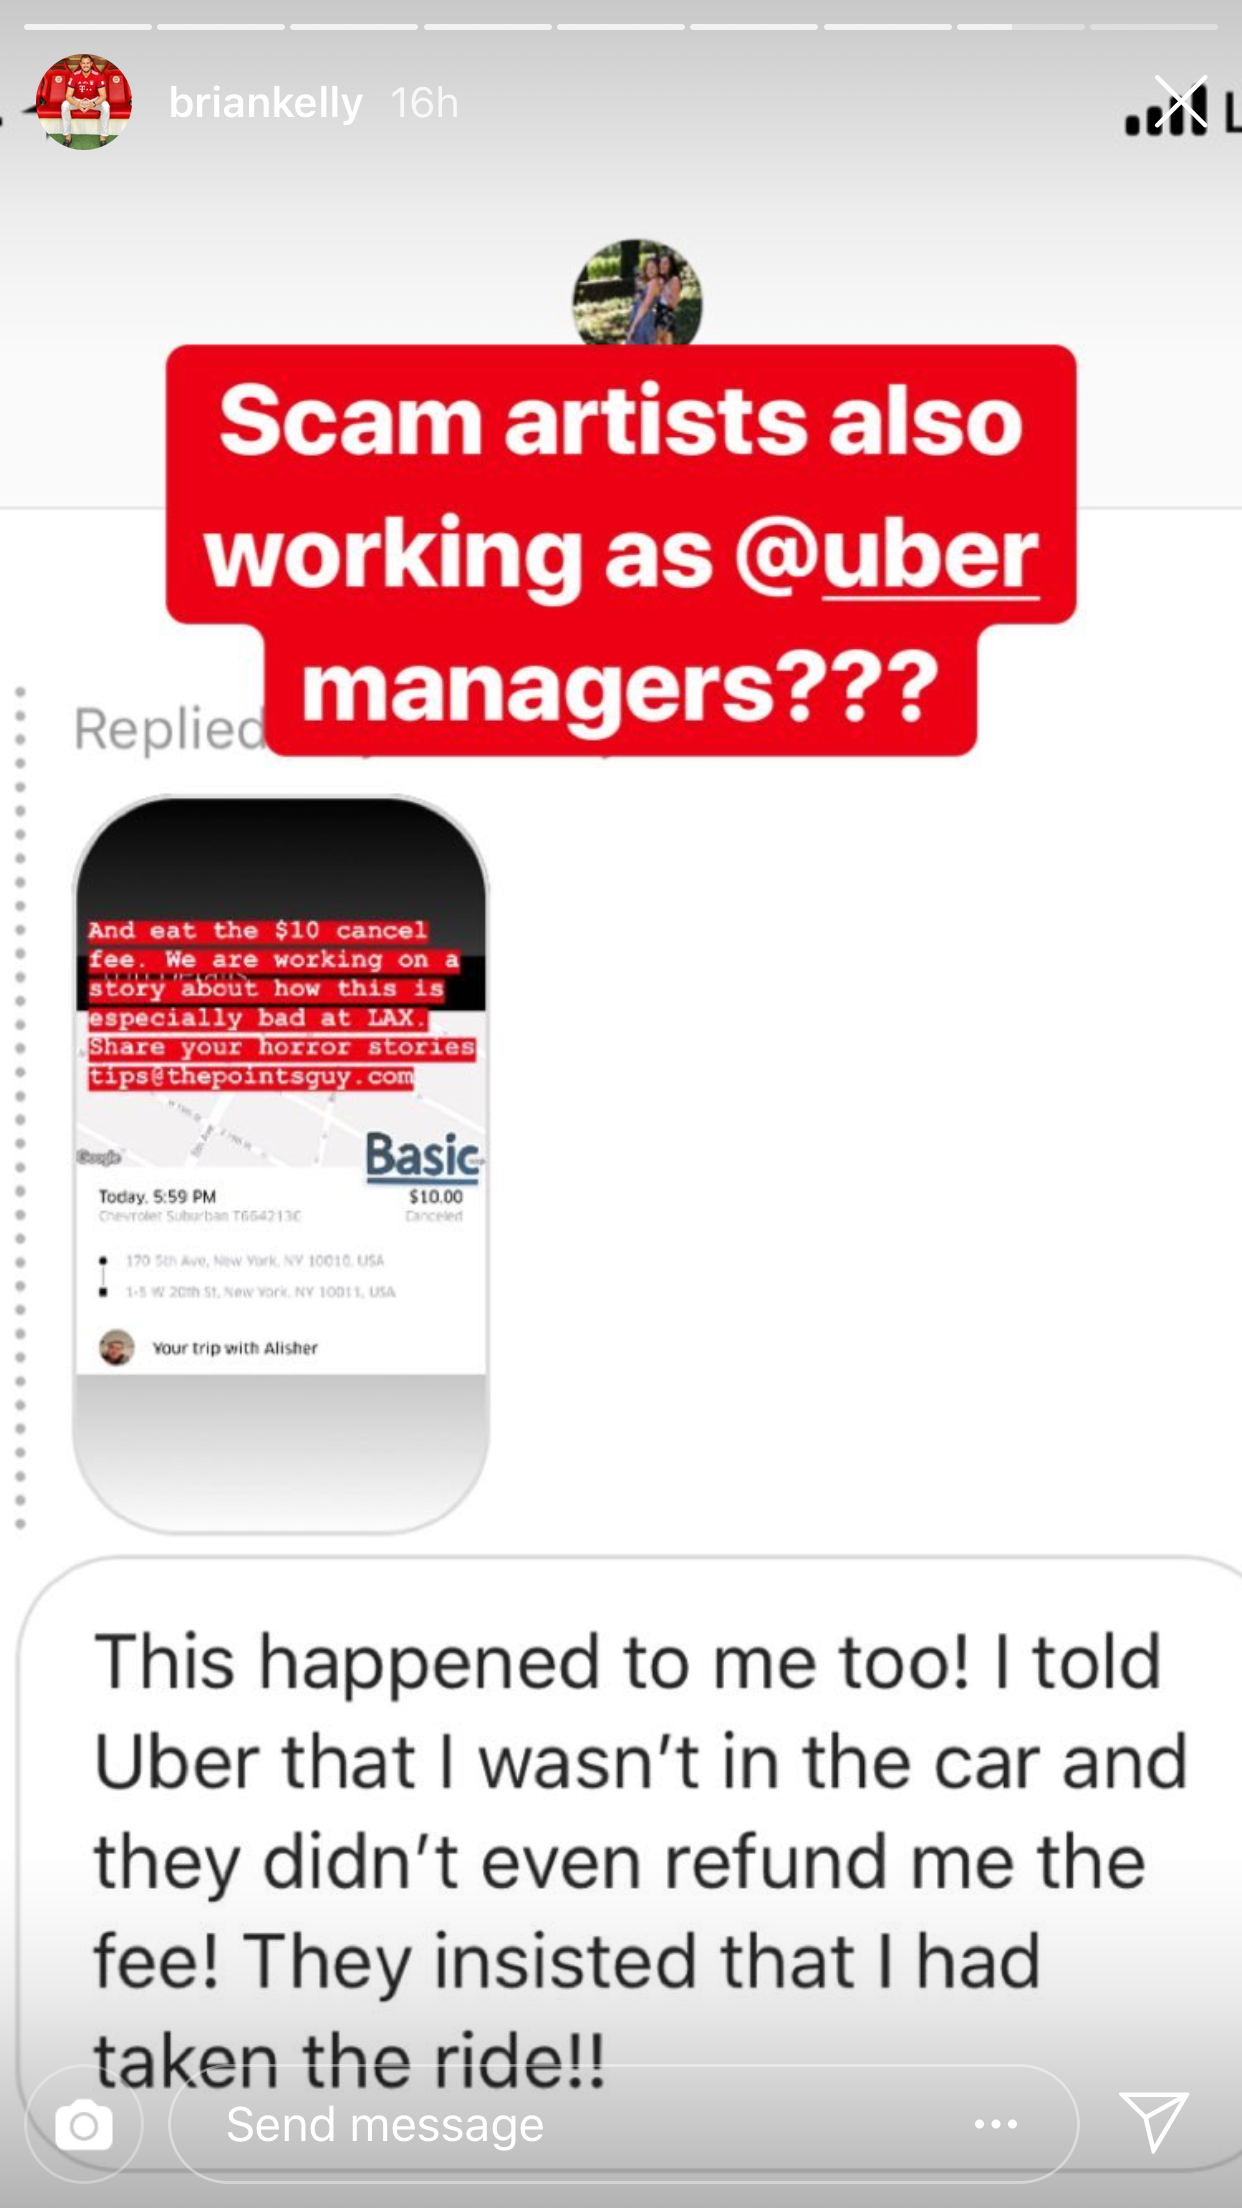Viewport: 1242px width, 2208px height.
Task: Open camera from the bottom bar
Action: 84,2124
